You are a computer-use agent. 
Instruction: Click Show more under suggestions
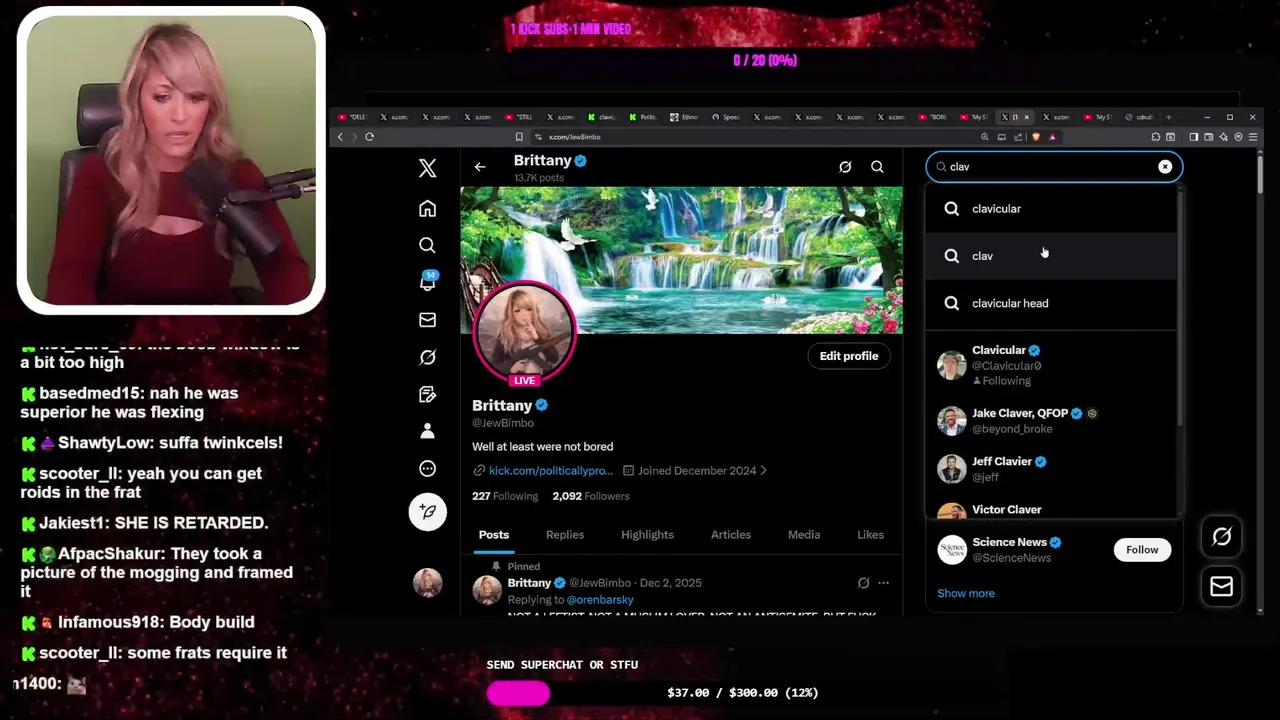(x=966, y=593)
